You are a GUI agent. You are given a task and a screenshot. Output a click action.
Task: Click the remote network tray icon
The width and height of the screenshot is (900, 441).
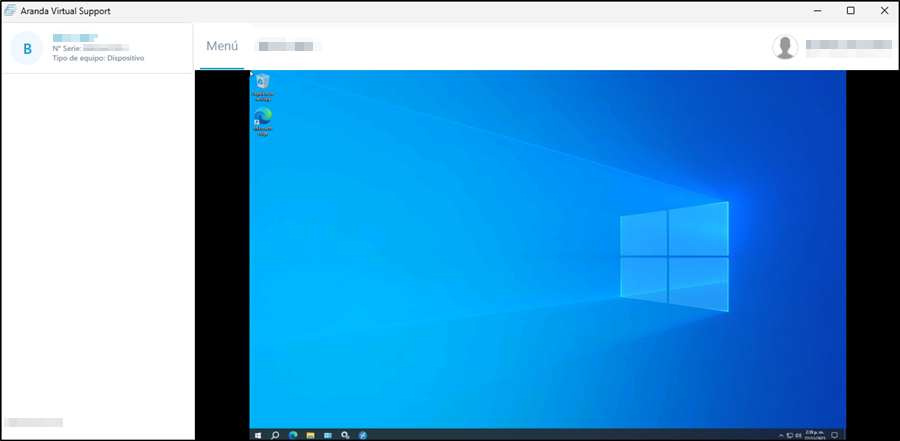click(790, 435)
